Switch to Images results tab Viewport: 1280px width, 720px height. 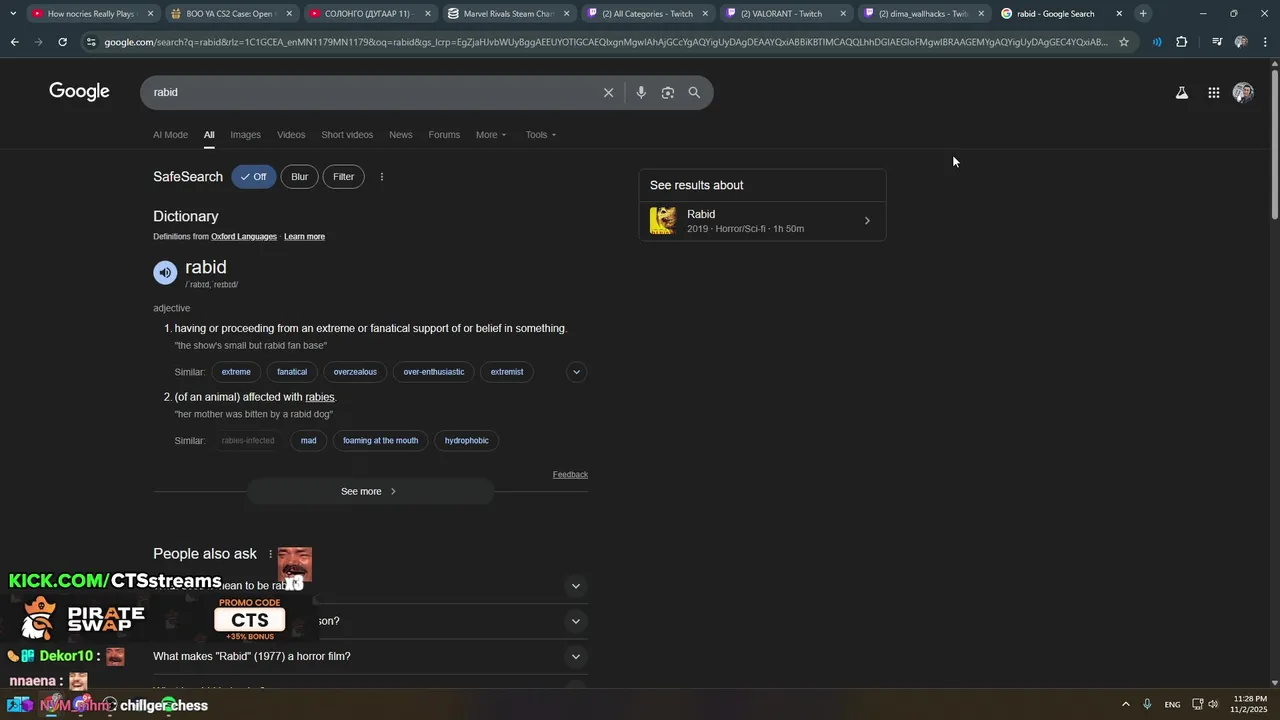pos(245,135)
